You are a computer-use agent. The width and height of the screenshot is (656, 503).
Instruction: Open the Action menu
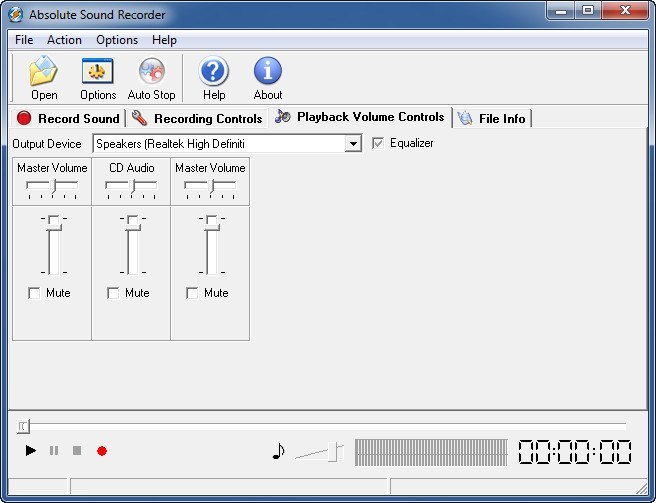point(64,40)
